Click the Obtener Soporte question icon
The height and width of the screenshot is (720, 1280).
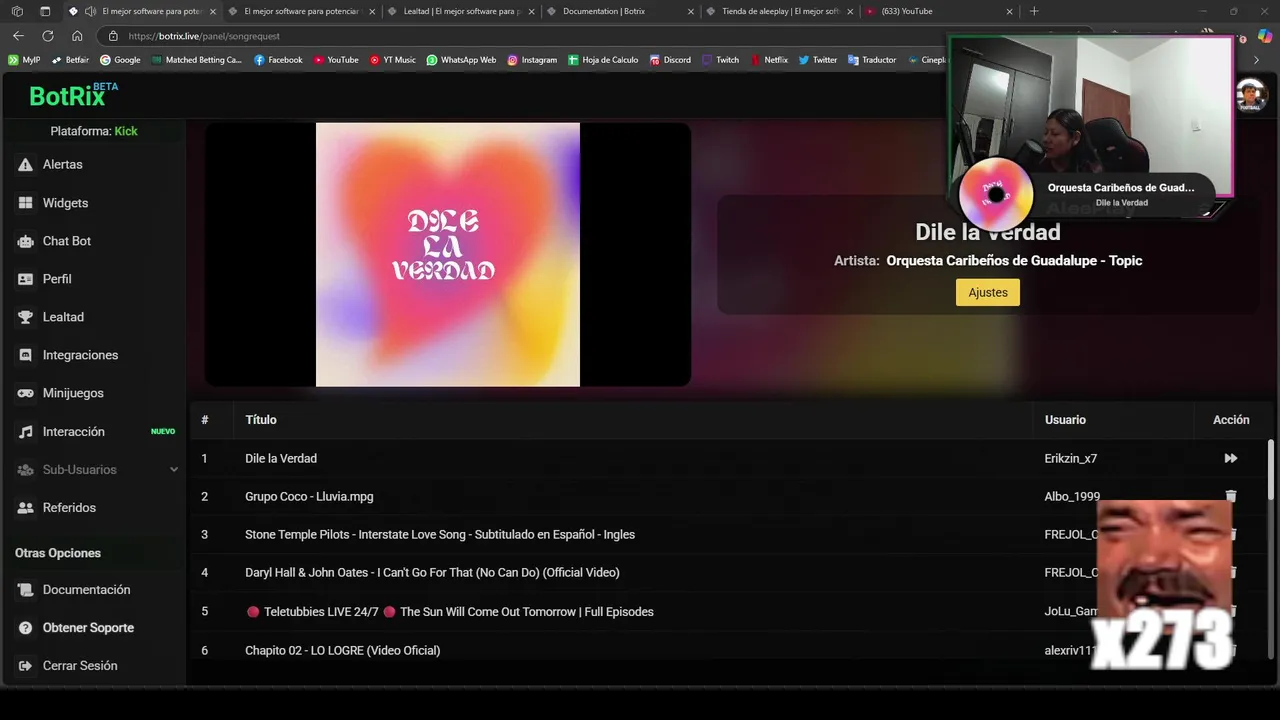point(25,628)
